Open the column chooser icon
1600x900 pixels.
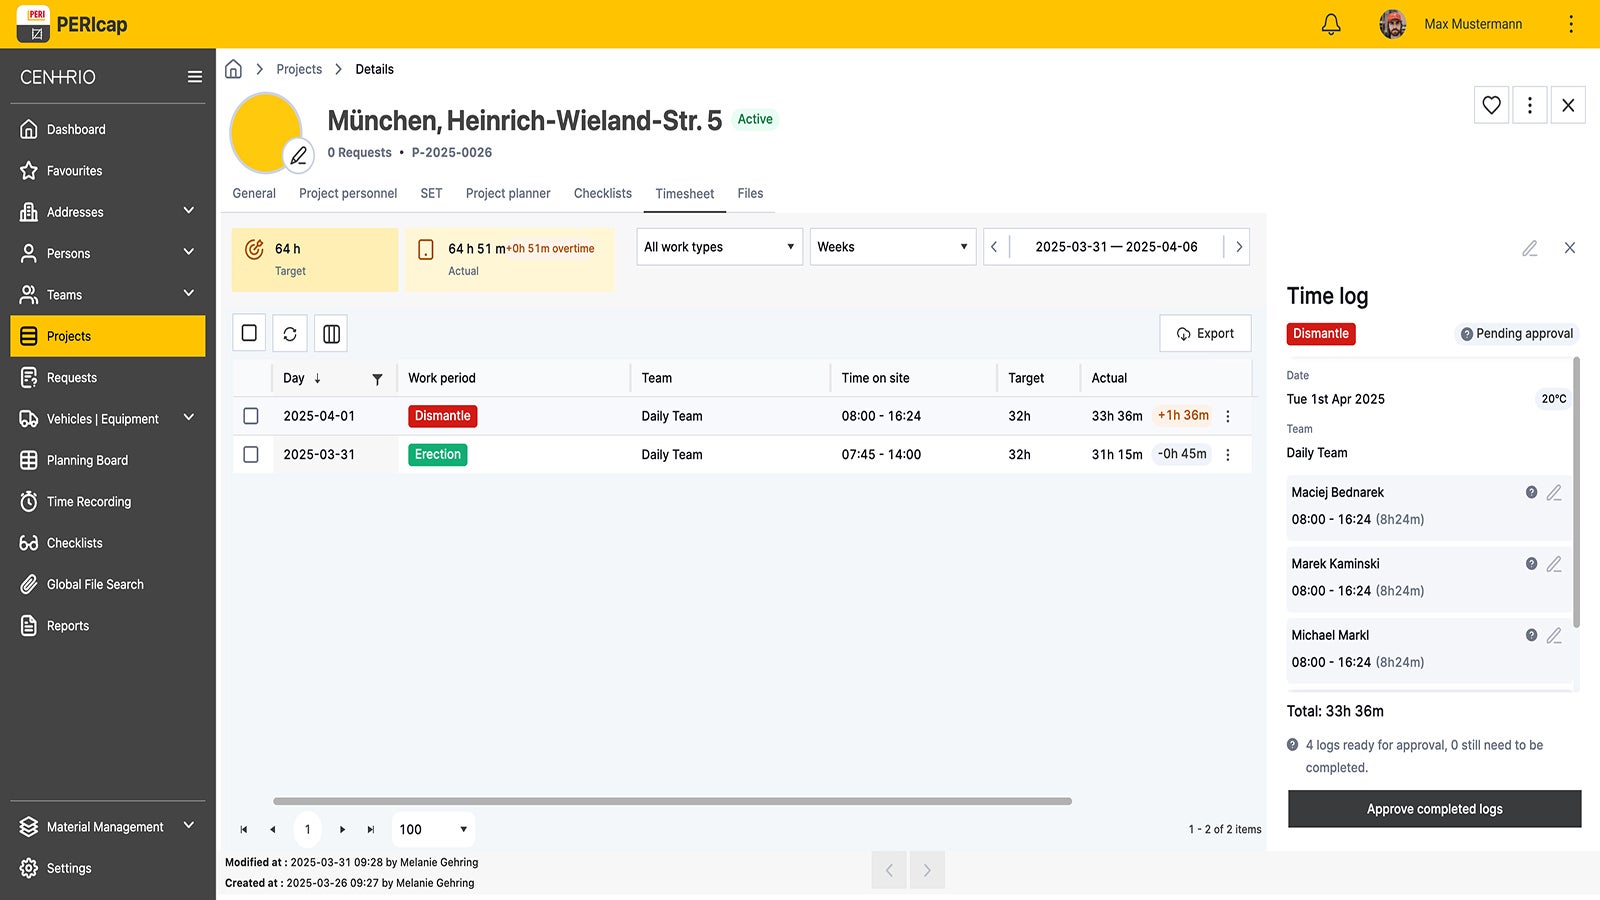331,334
